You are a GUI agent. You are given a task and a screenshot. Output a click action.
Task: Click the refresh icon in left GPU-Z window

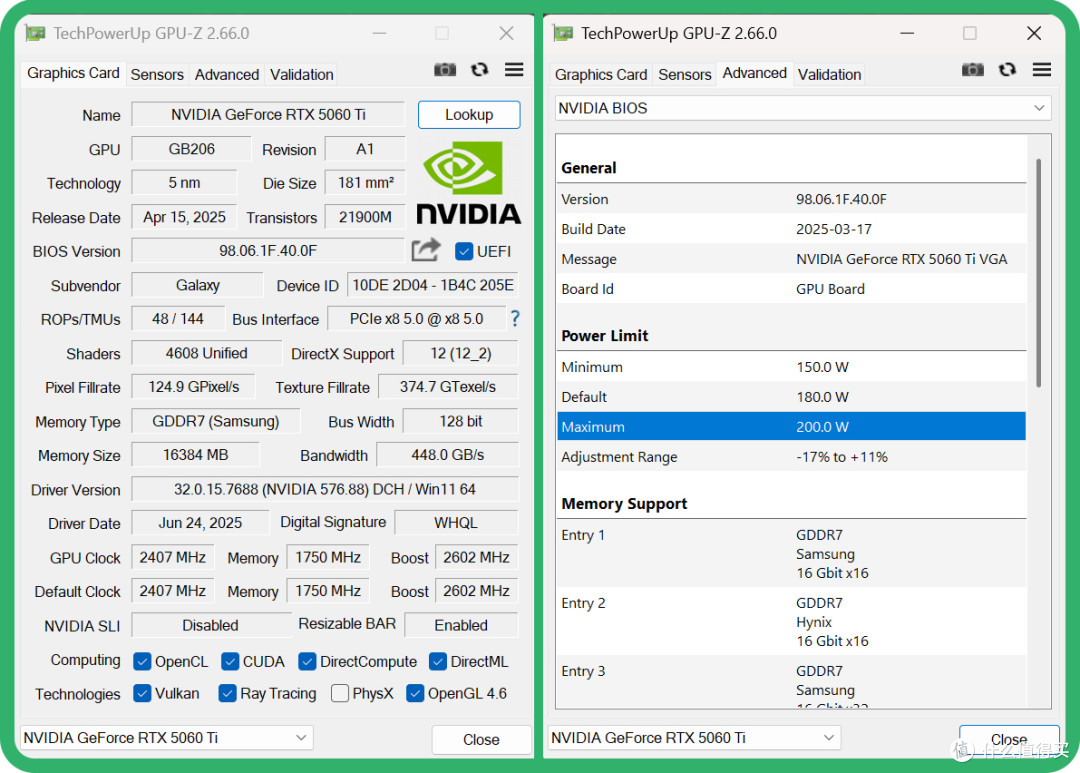coord(479,70)
